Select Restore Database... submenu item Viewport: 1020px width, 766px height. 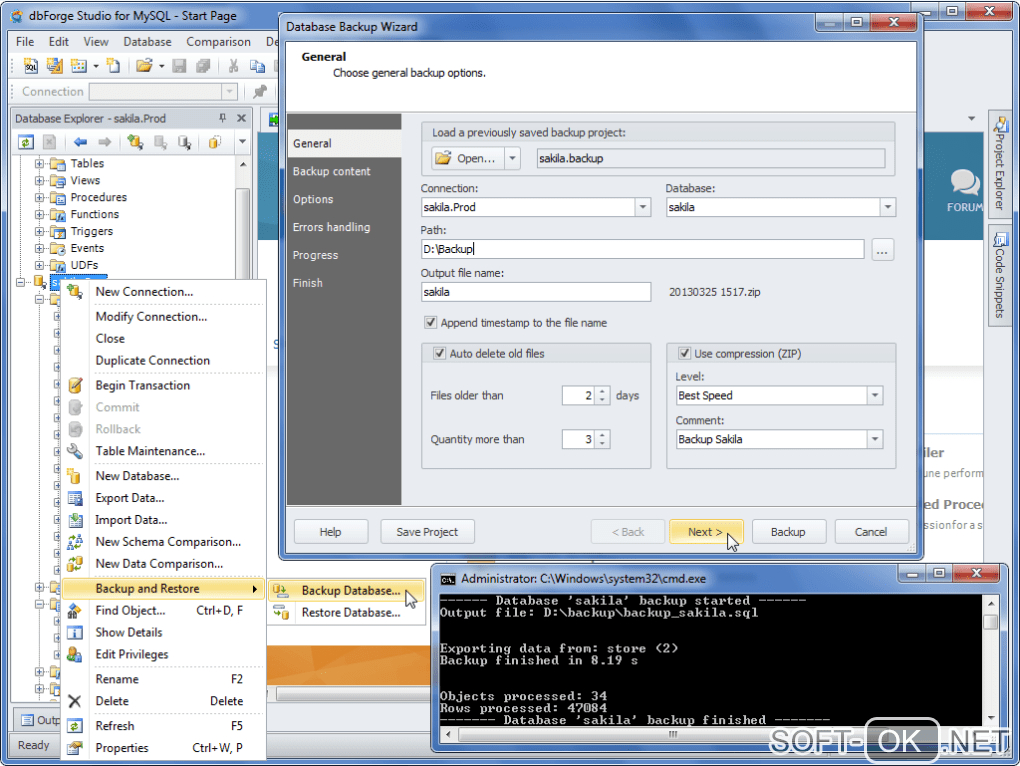pyautogui.click(x=347, y=613)
